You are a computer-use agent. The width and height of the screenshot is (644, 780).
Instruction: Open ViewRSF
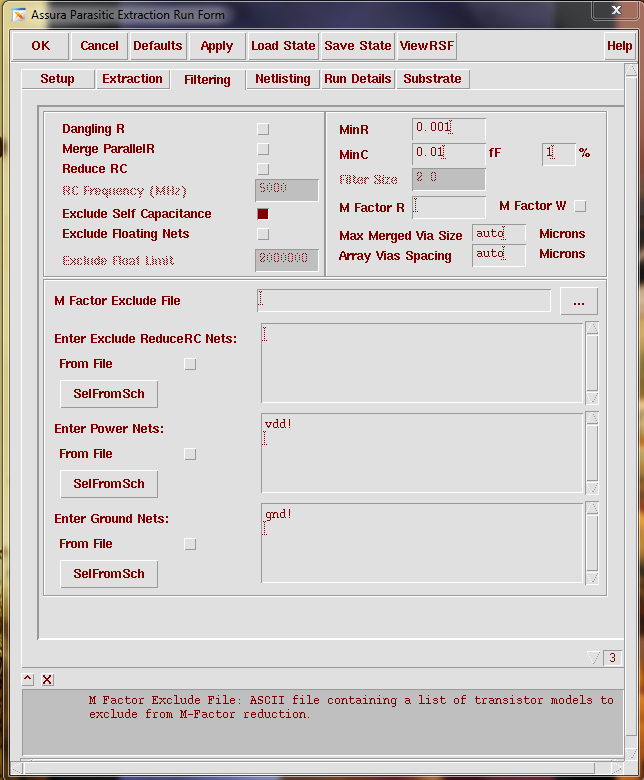[x=427, y=46]
